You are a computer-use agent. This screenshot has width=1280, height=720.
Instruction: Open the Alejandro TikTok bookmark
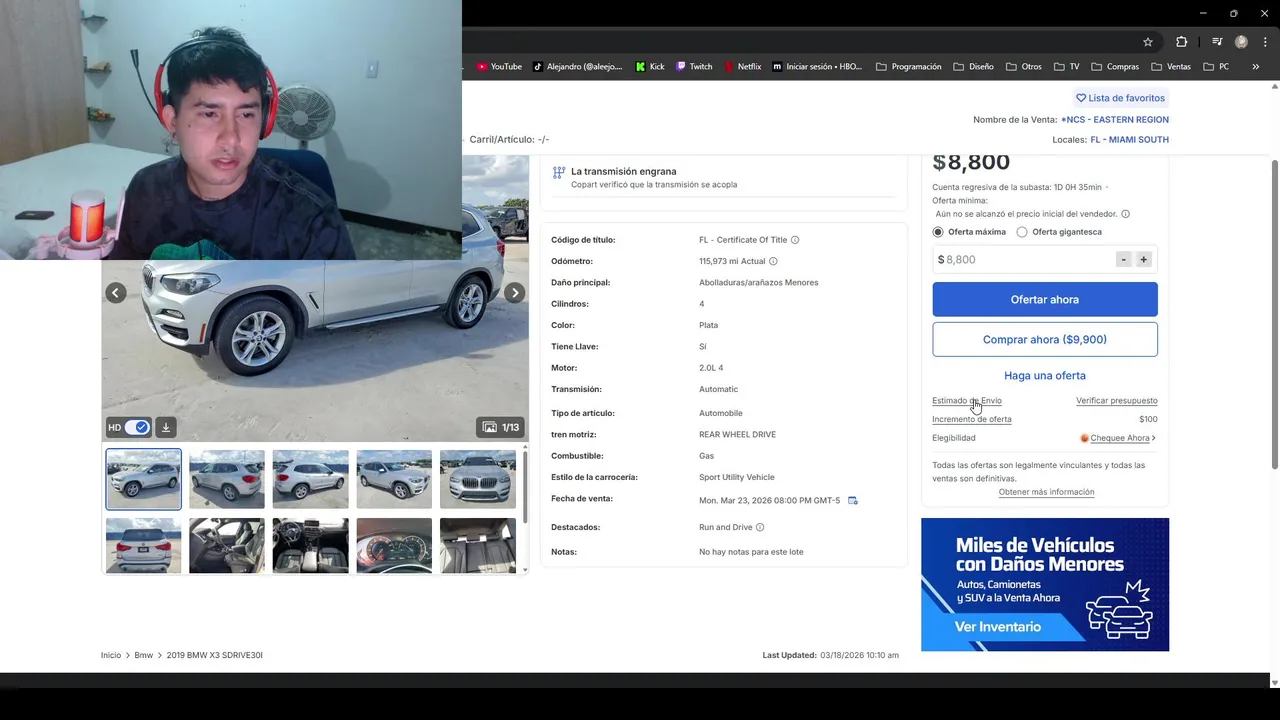coord(577,67)
